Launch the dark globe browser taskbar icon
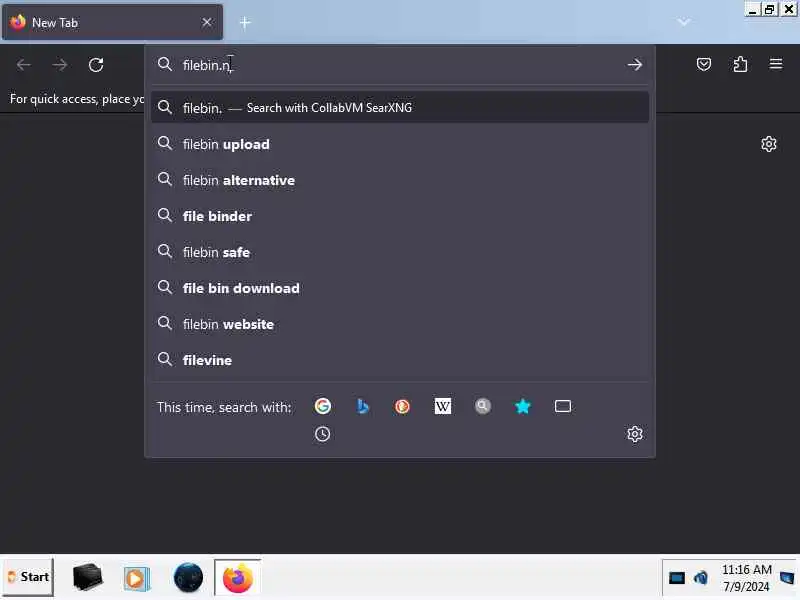 click(188, 578)
